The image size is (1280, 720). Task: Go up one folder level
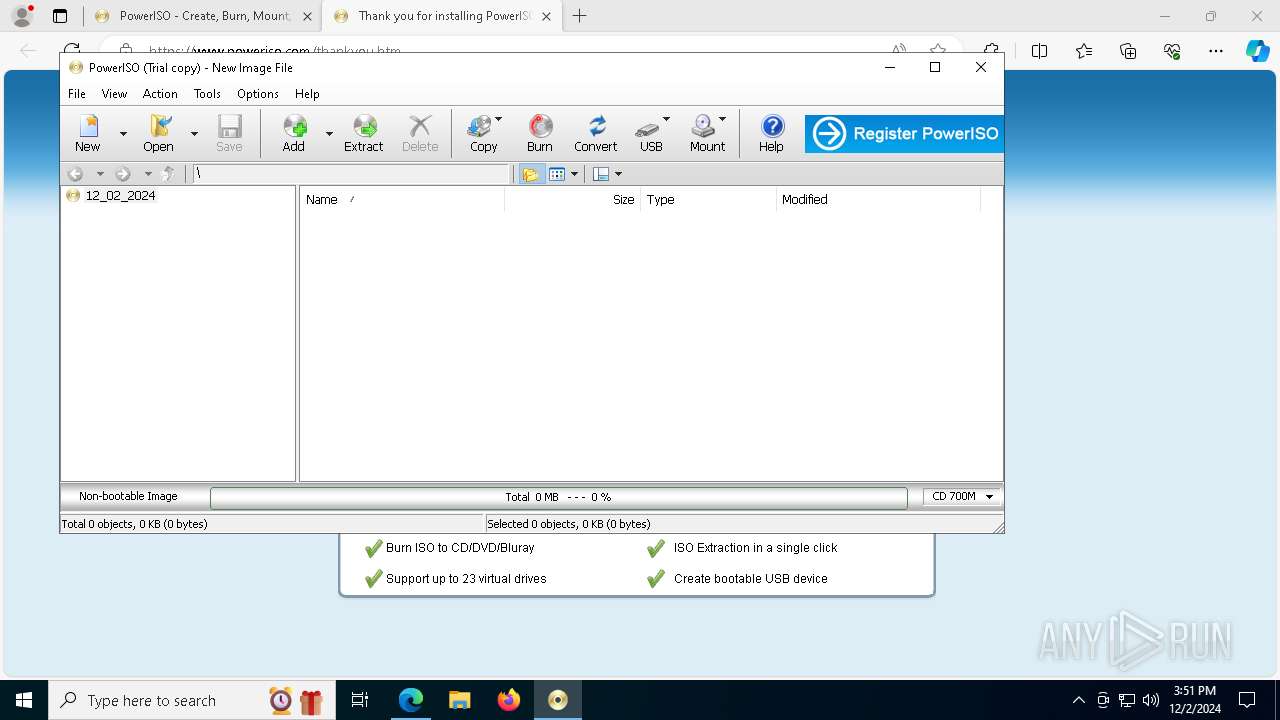168,174
